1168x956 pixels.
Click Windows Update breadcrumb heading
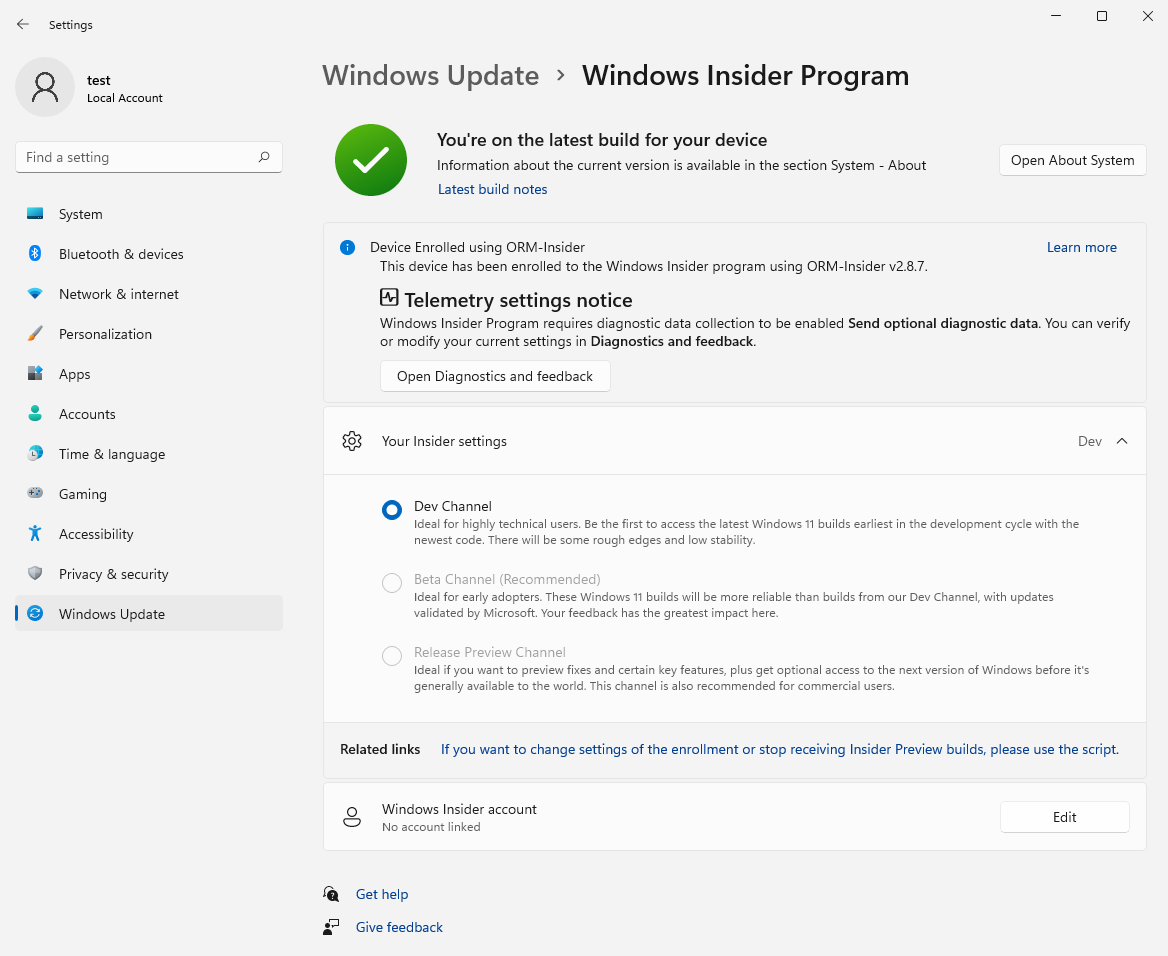[431, 76]
